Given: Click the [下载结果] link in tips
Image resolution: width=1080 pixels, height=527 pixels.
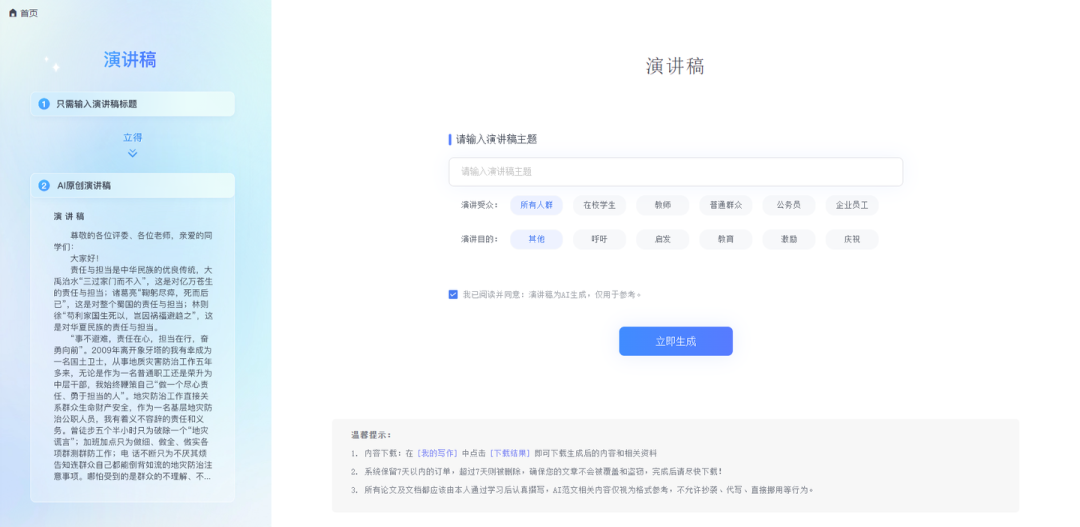Looking at the screenshot, I should (x=510, y=453).
